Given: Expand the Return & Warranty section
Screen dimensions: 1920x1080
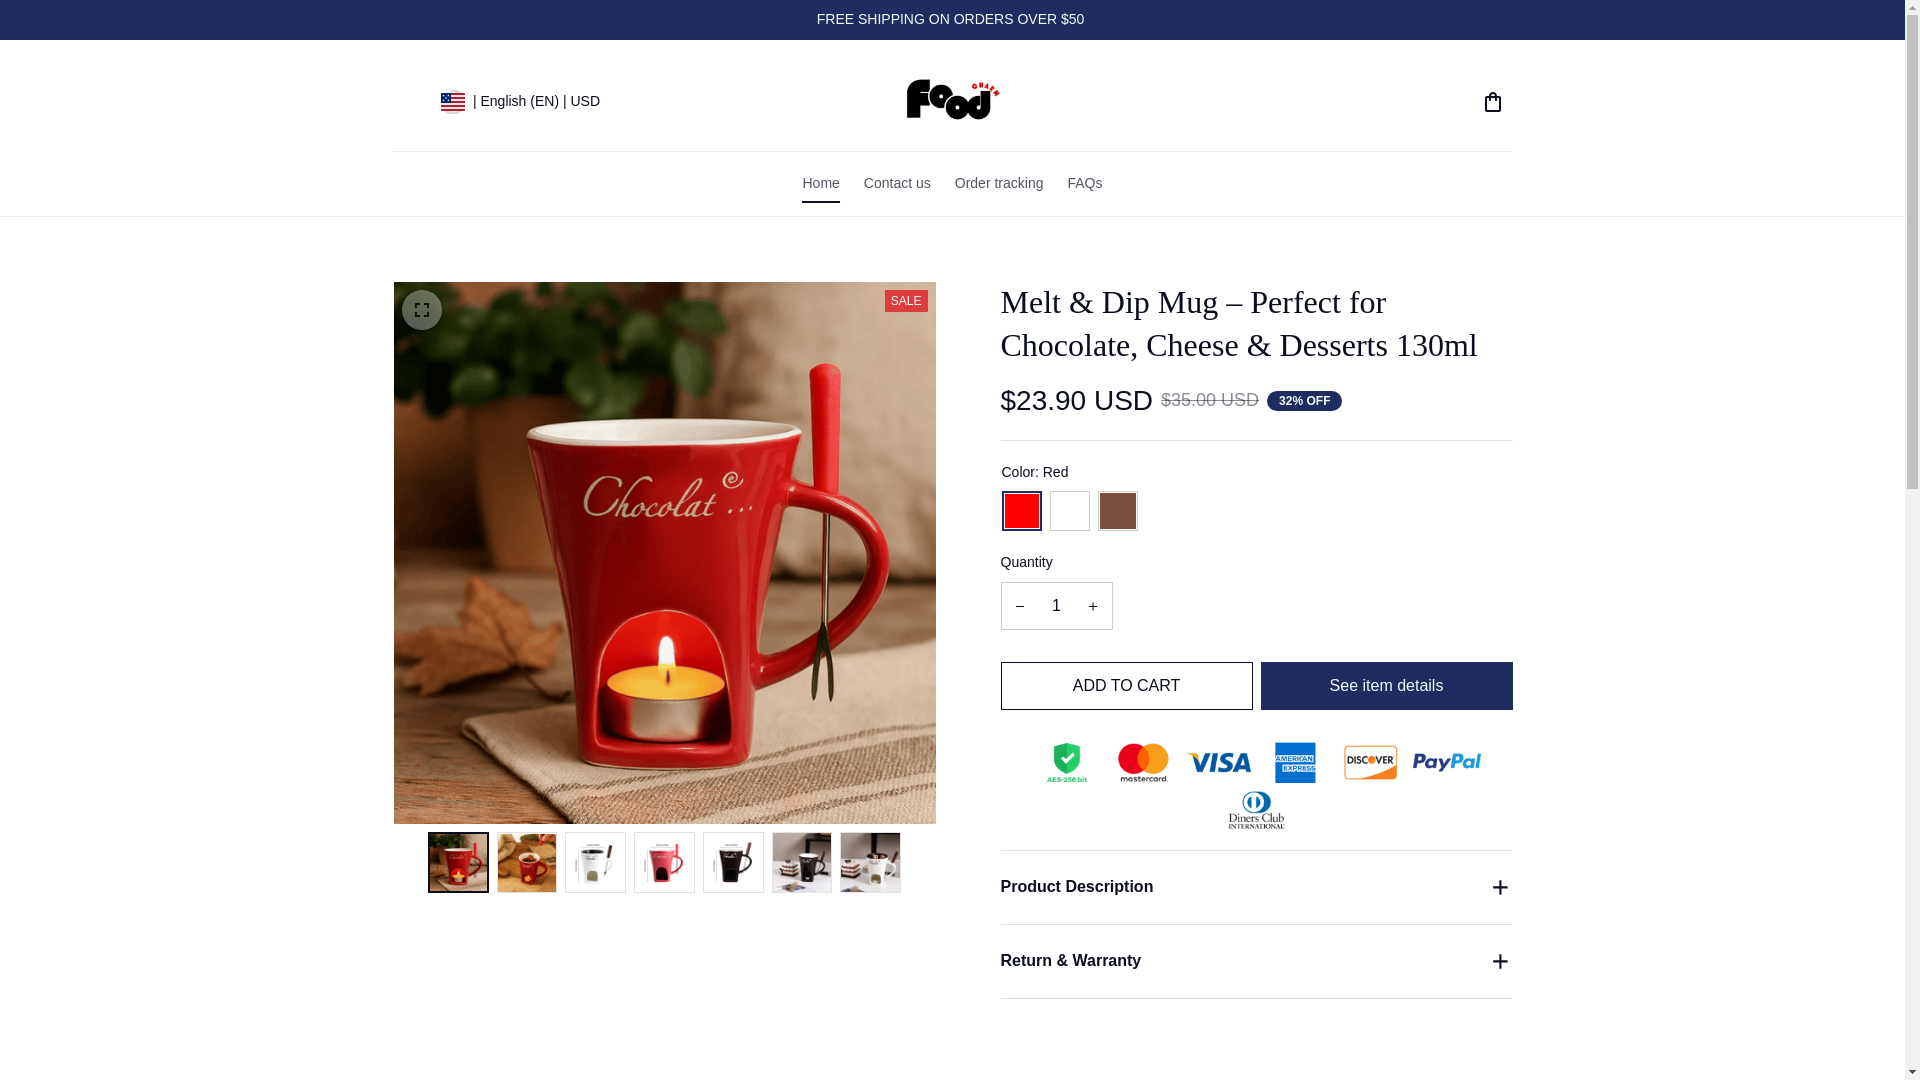Looking at the screenshot, I should [x=1256, y=961].
